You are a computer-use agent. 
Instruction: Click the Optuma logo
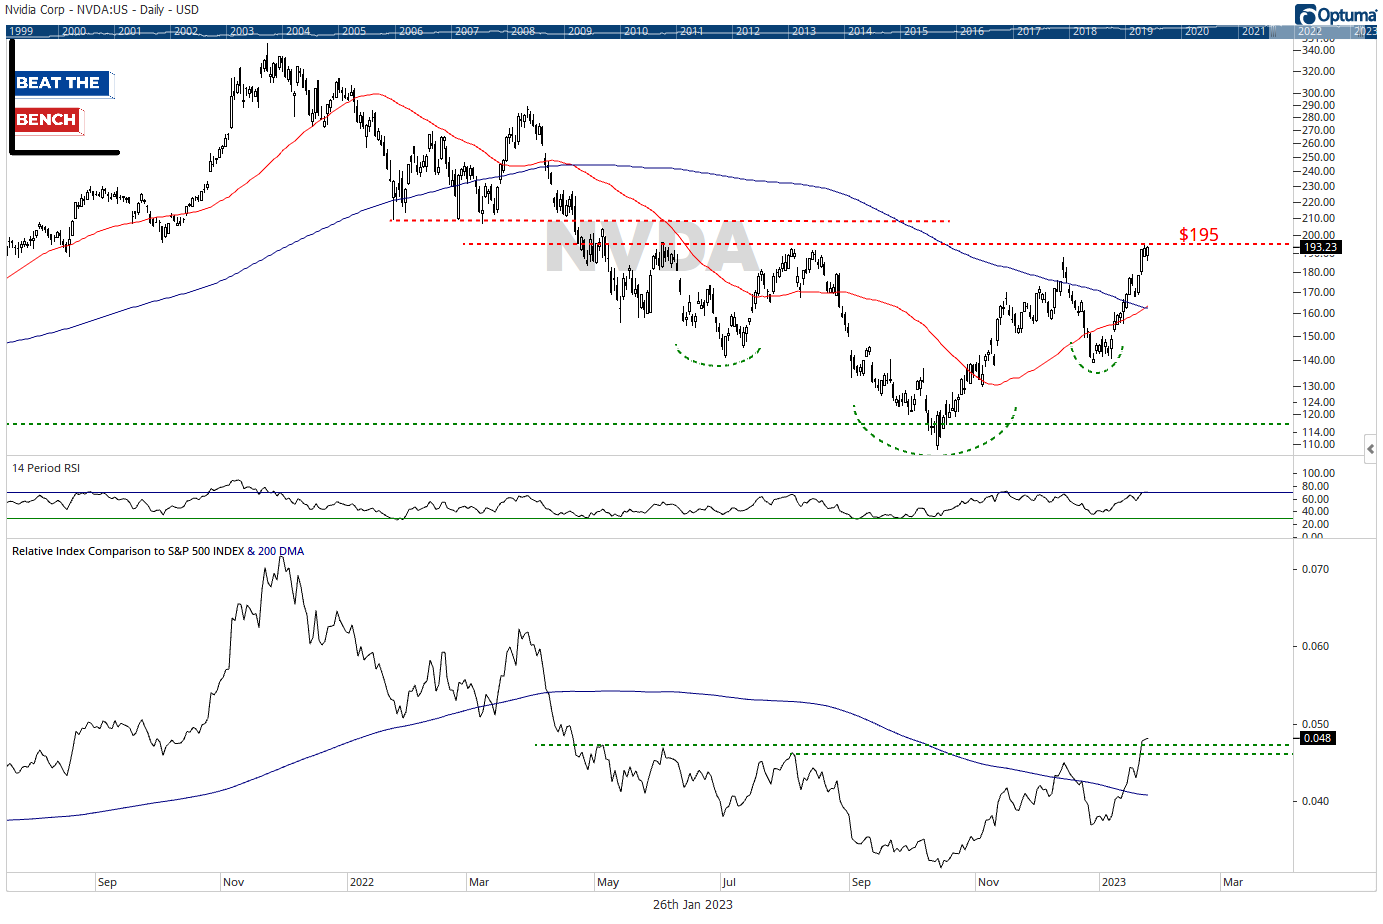[x=1335, y=15]
